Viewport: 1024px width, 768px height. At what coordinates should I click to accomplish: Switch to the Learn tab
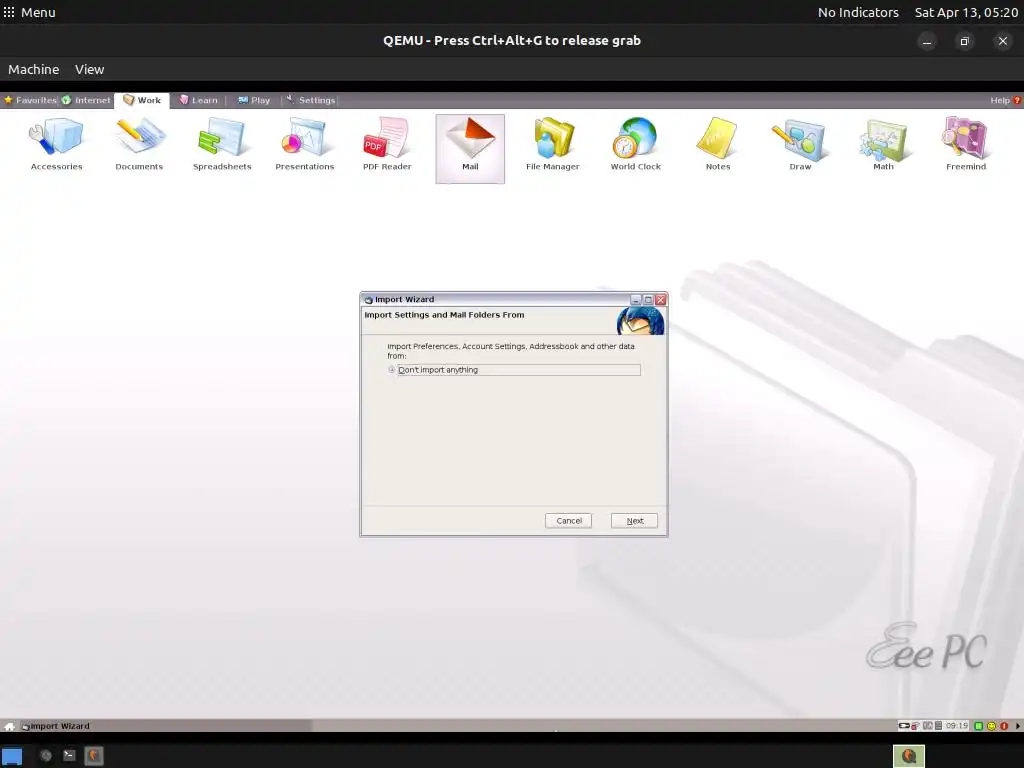[x=199, y=100]
